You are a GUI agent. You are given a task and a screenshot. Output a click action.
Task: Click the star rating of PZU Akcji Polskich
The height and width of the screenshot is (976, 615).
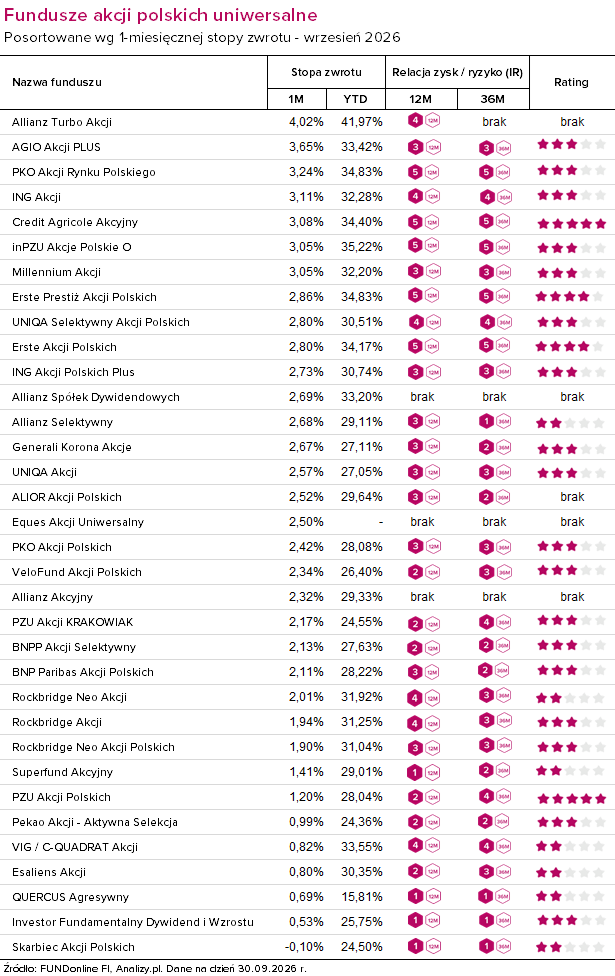(x=571, y=799)
